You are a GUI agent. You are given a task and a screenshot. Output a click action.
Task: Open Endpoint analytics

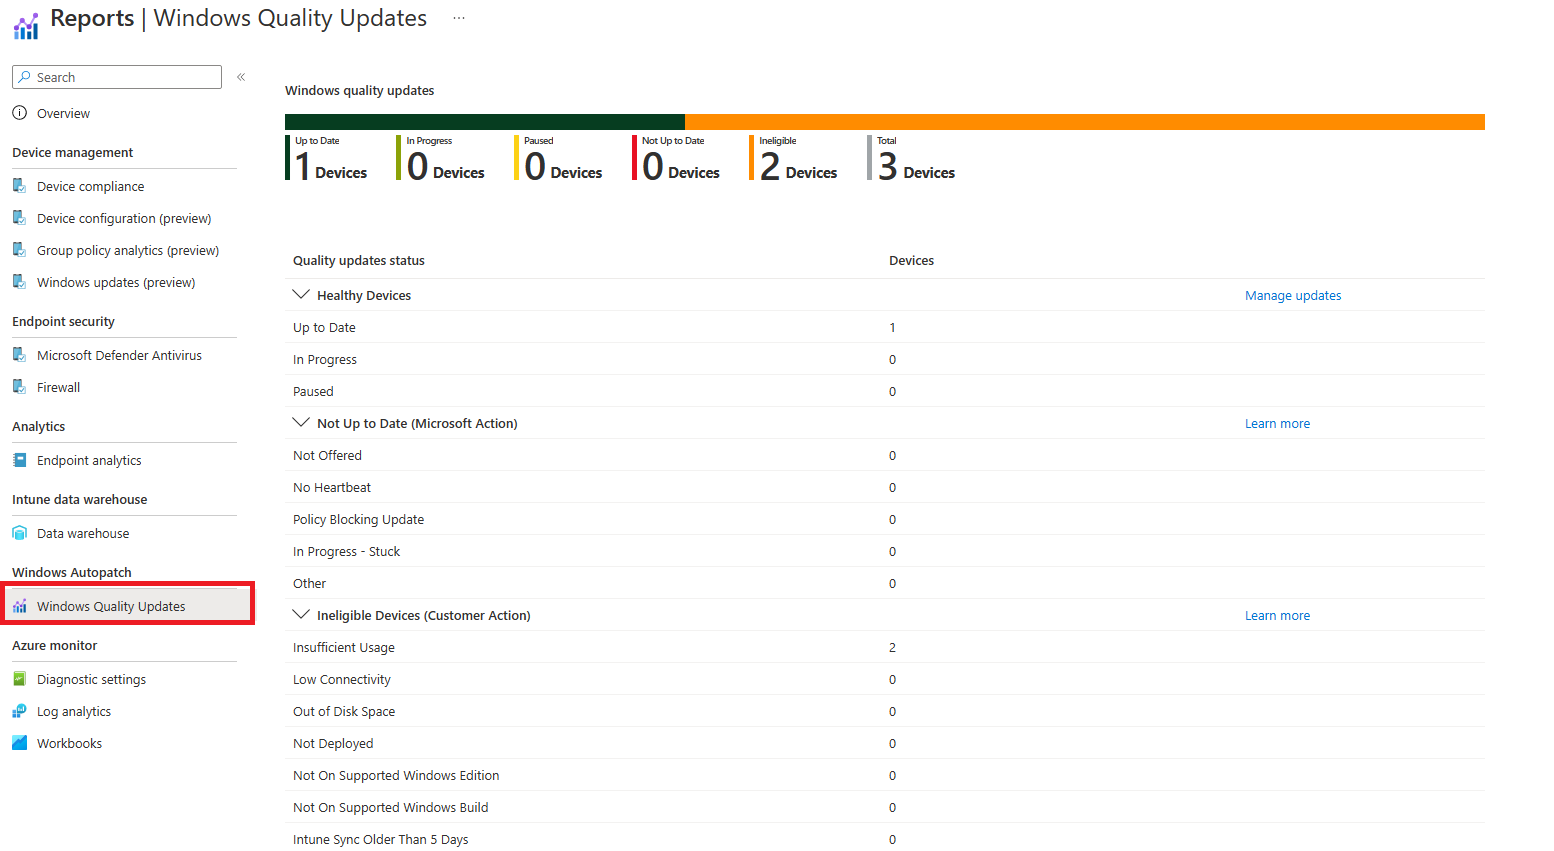point(89,460)
